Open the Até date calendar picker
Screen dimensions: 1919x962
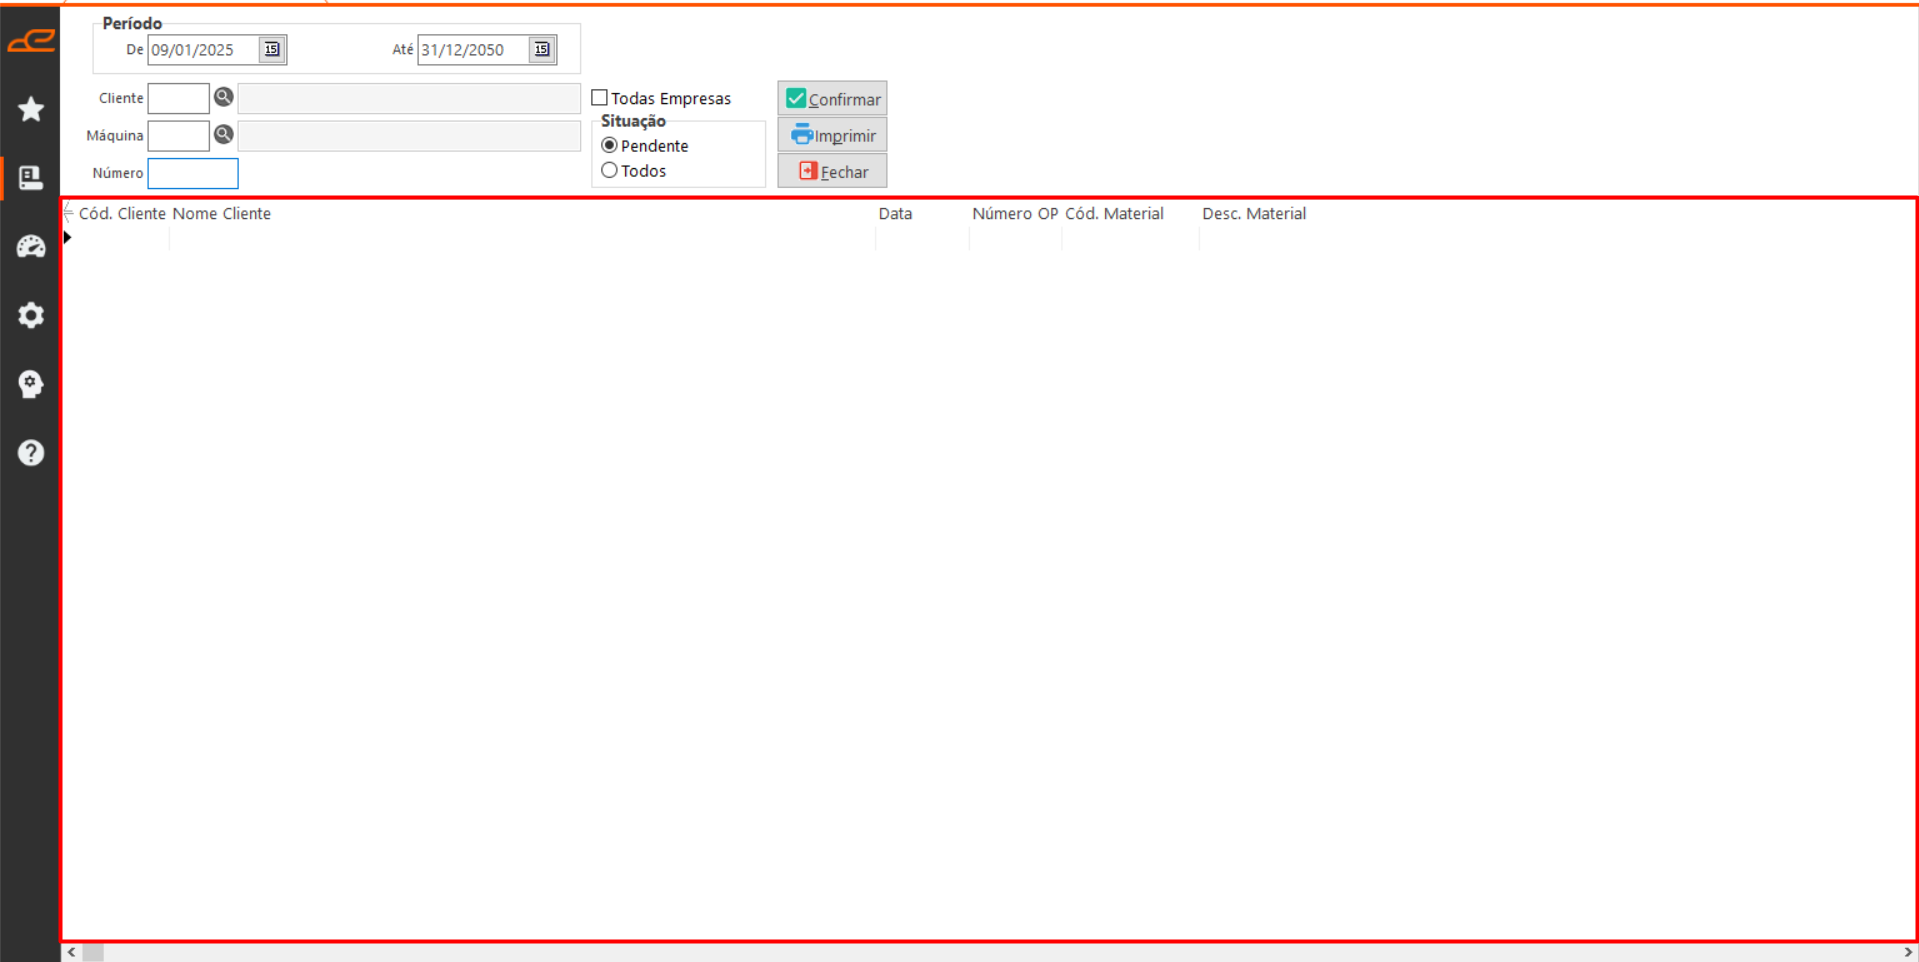click(x=541, y=50)
